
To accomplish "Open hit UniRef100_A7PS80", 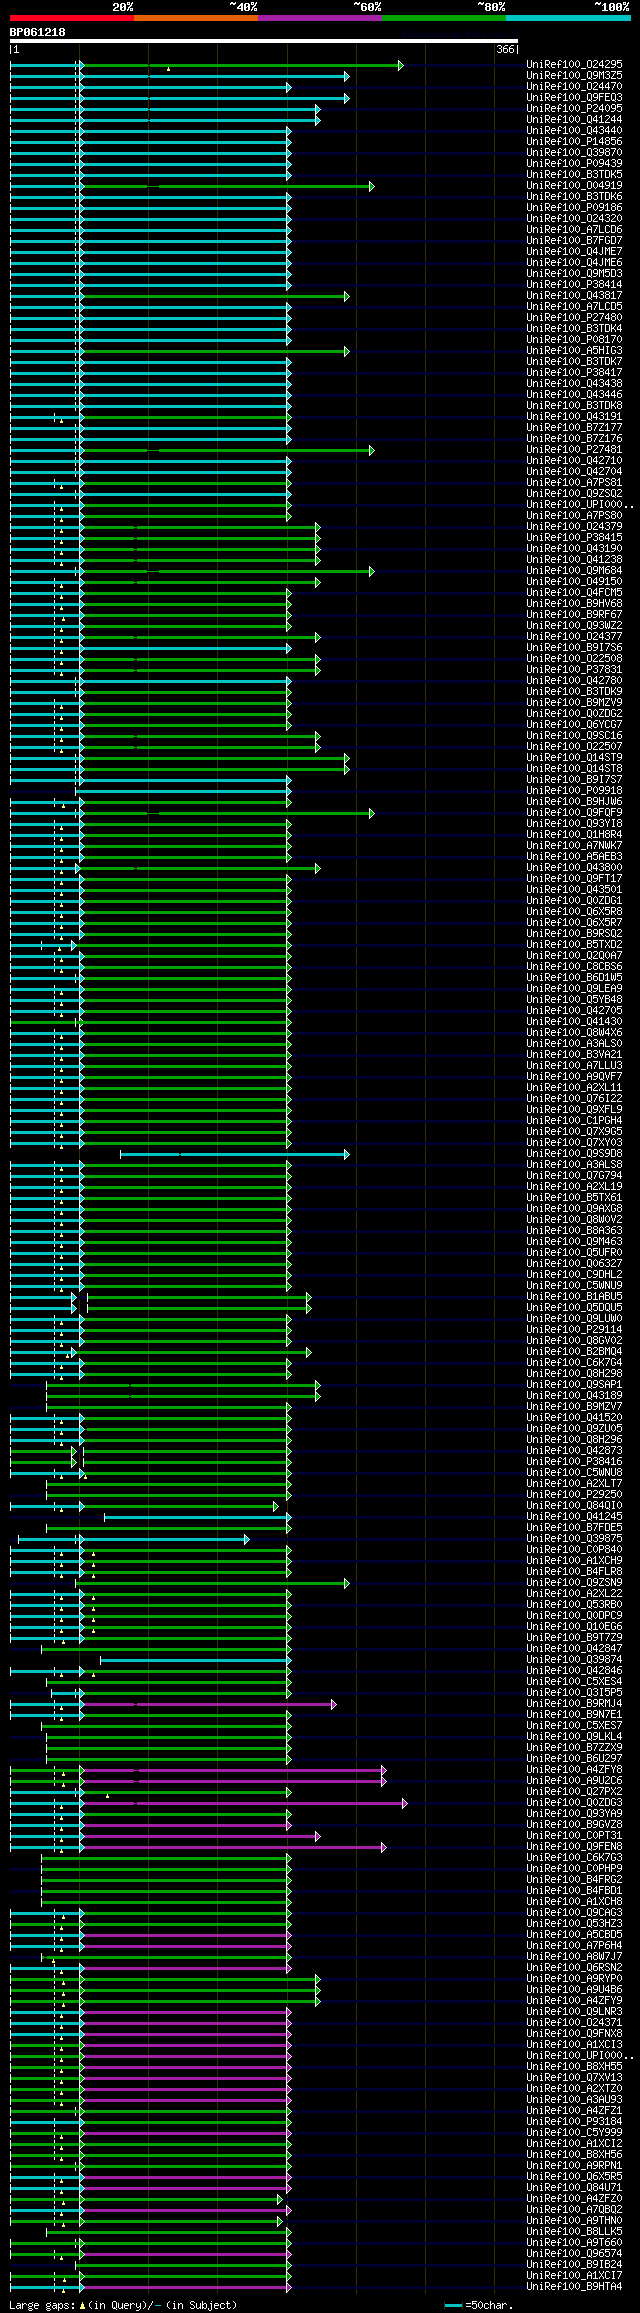I will click(x=574, y=516).
